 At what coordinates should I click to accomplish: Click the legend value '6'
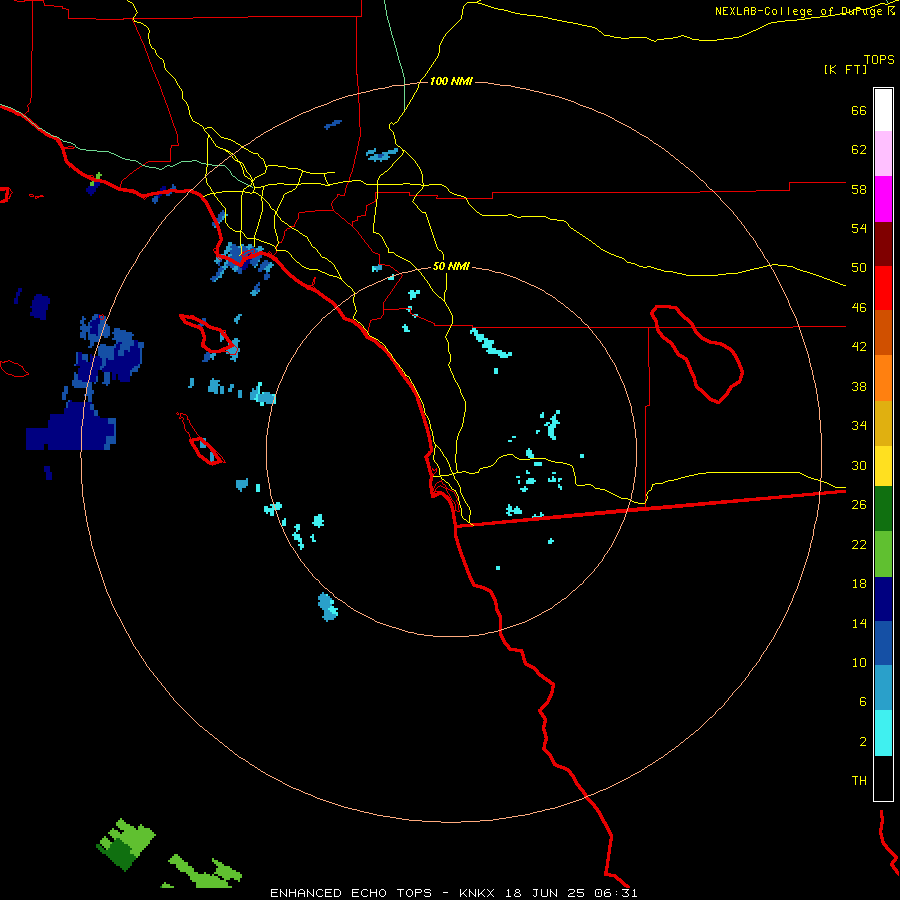coord(863,702)
